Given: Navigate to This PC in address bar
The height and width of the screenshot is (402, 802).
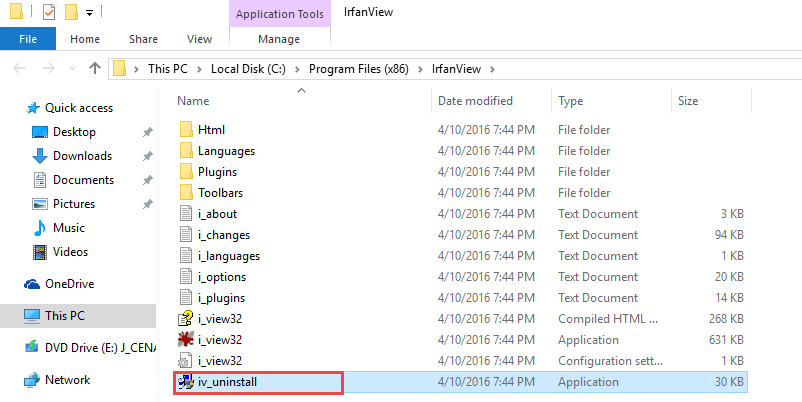Looking at the screenshot, I should click(x=168, y=69).
